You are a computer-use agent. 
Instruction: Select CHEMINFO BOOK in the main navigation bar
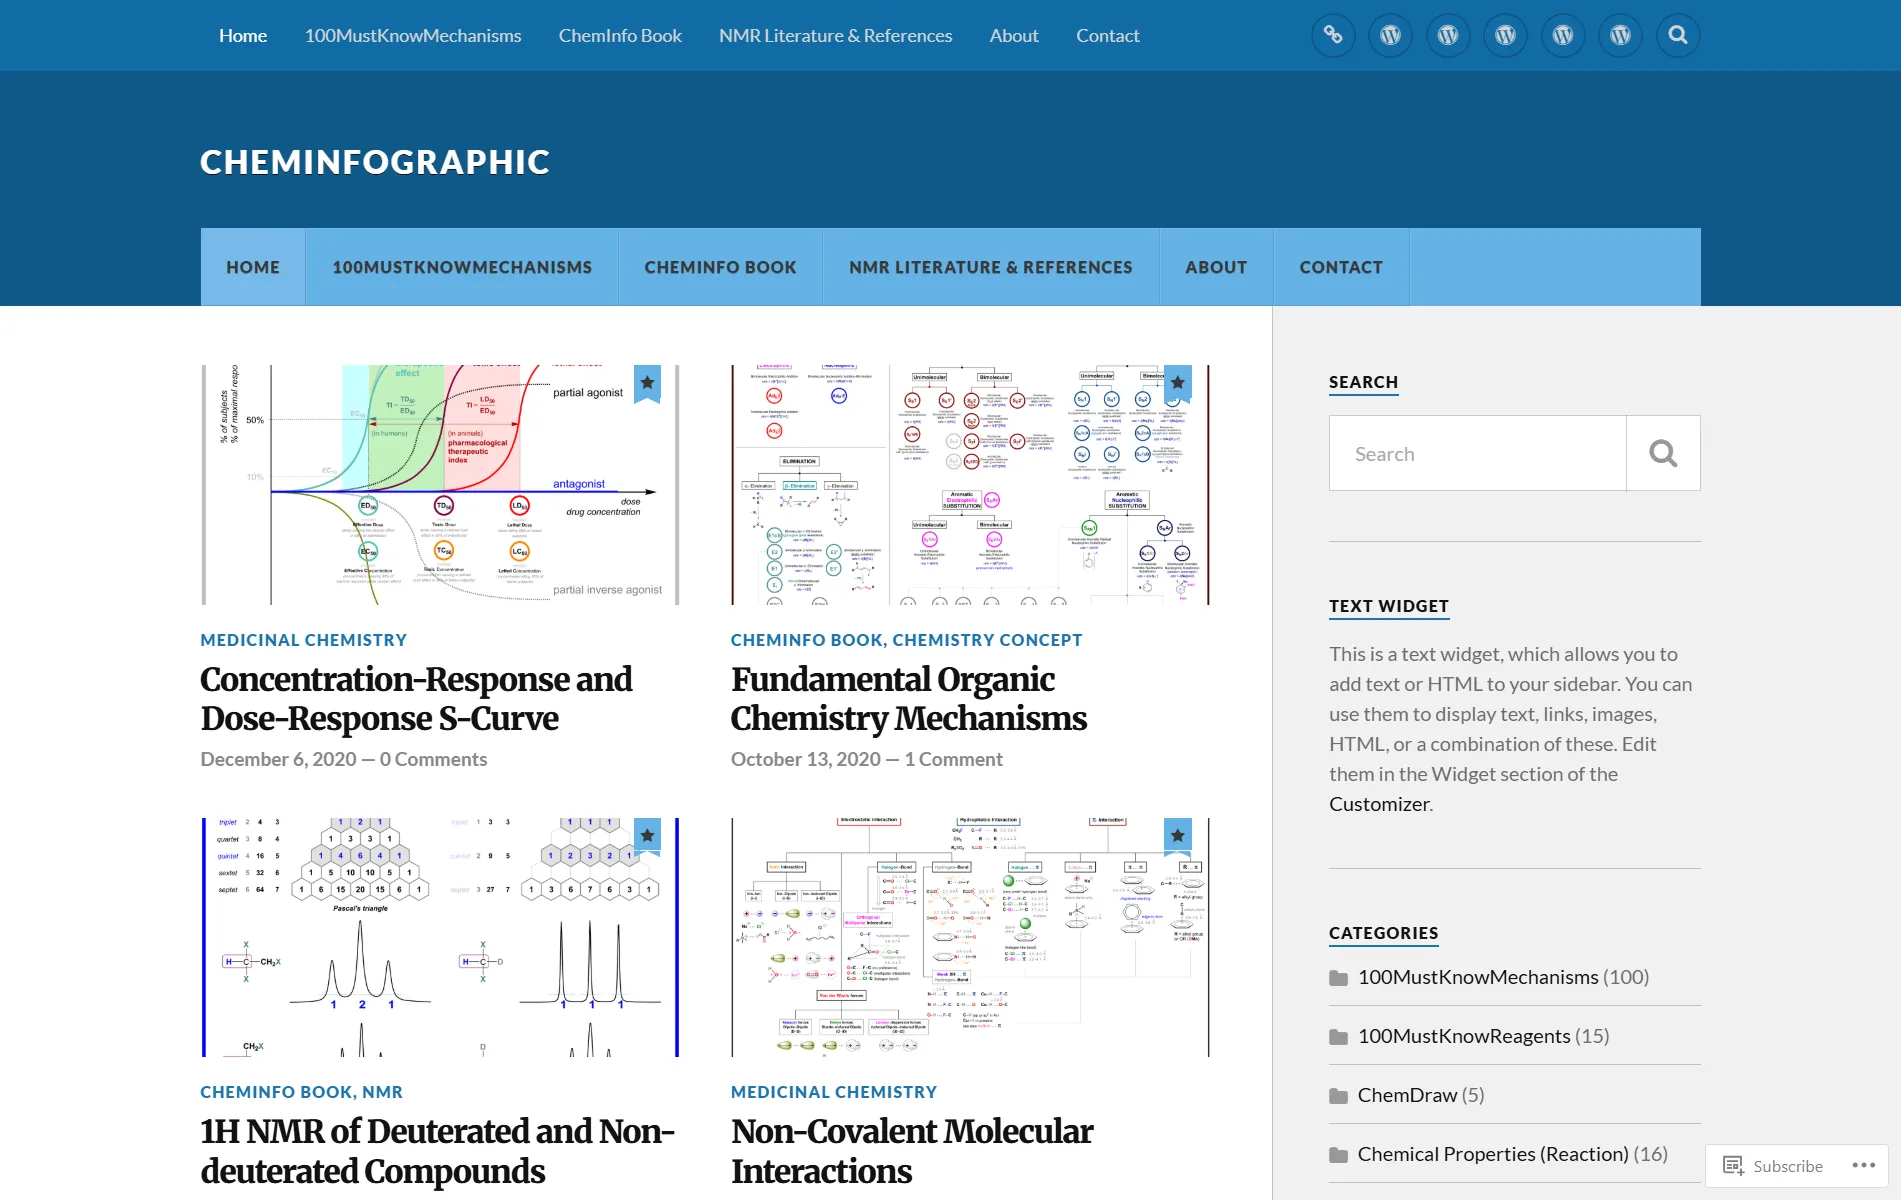pyautogui.click(x=720, y=267)
